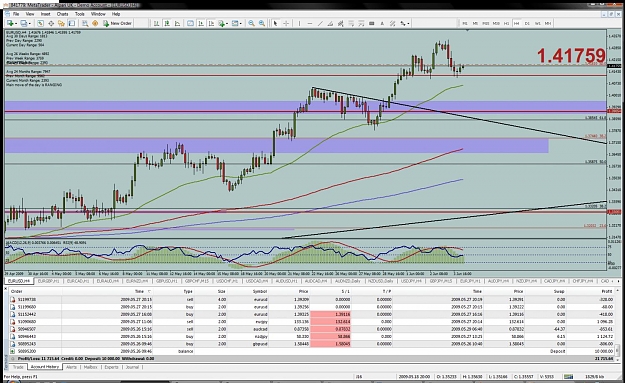The width and height of the screenshot is (625, 383).
Task: Switch to bar chart display
Action: pyautogui.click(x=157, y=24)
